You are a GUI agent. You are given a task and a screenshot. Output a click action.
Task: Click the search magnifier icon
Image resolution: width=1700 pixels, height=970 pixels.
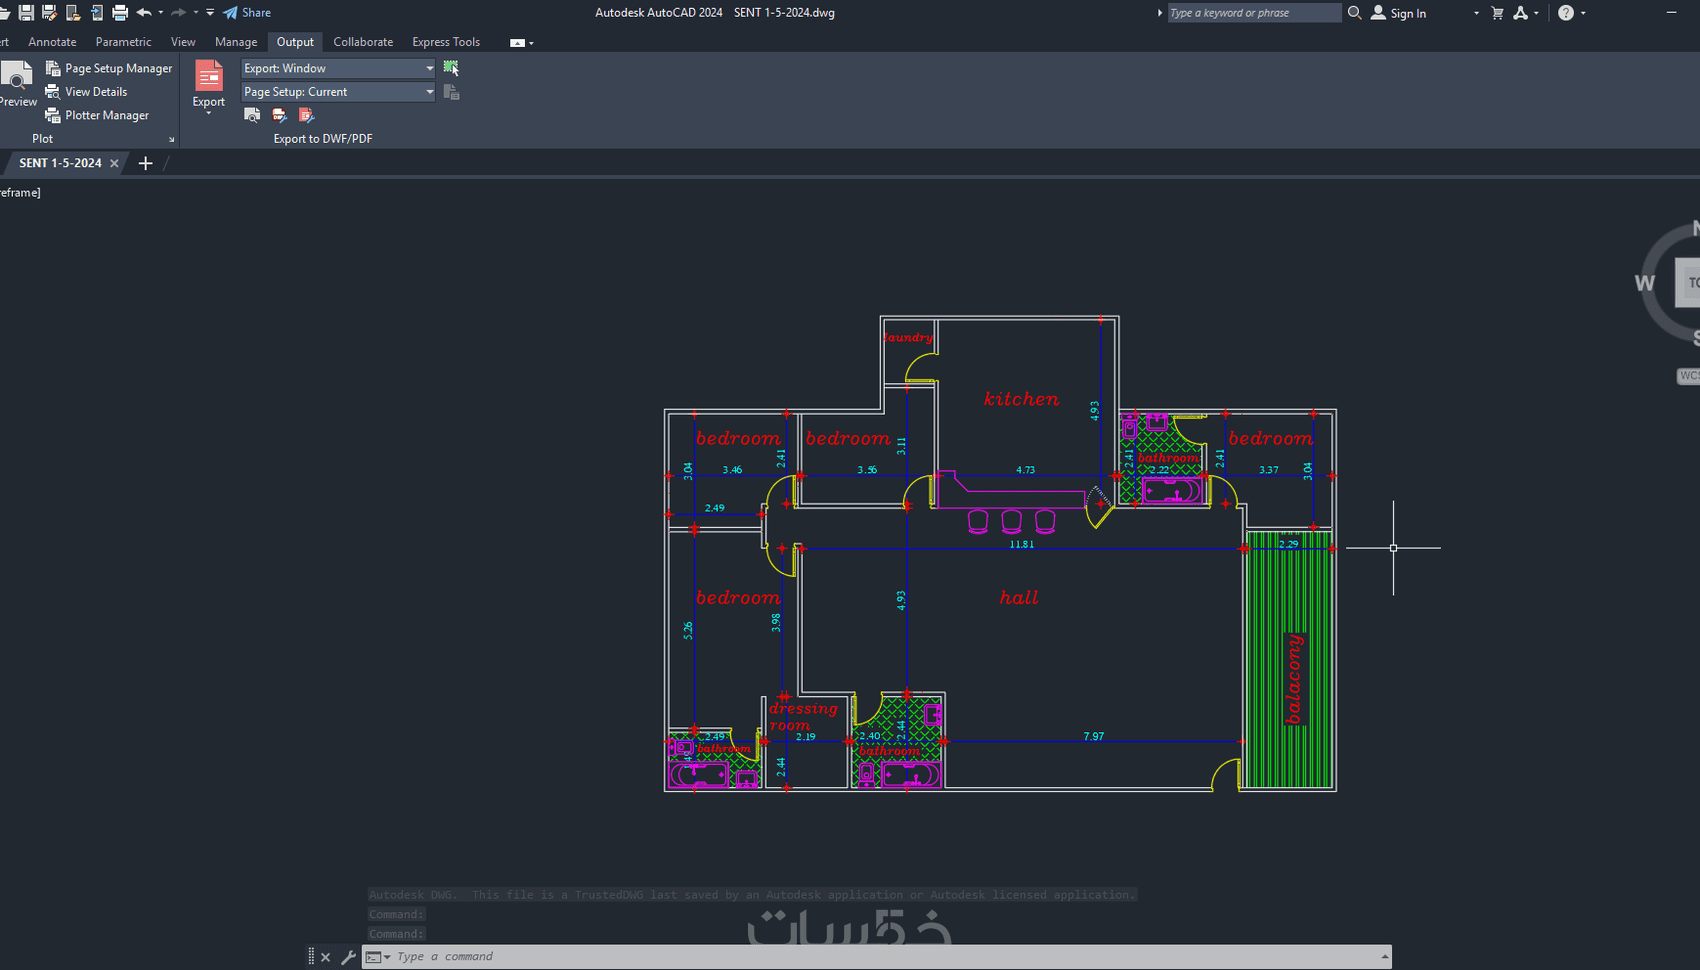point(1355,13)
